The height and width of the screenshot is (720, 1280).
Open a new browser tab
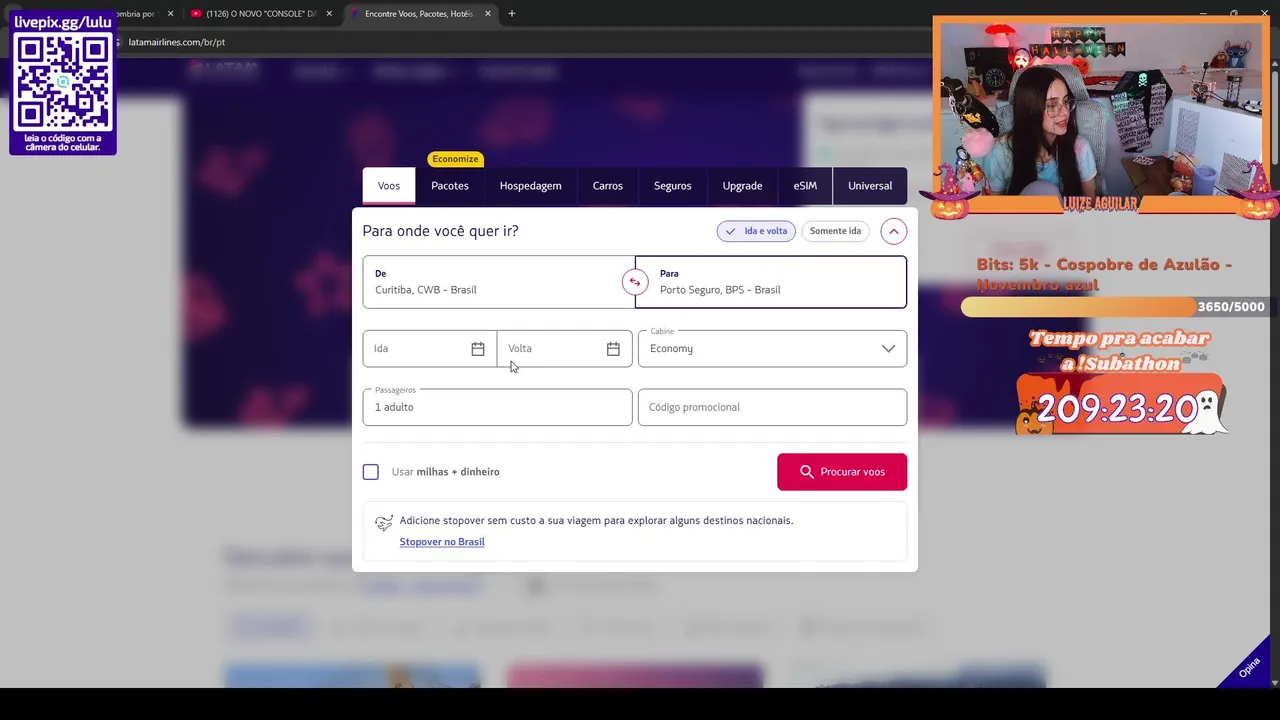coord(512,14)
